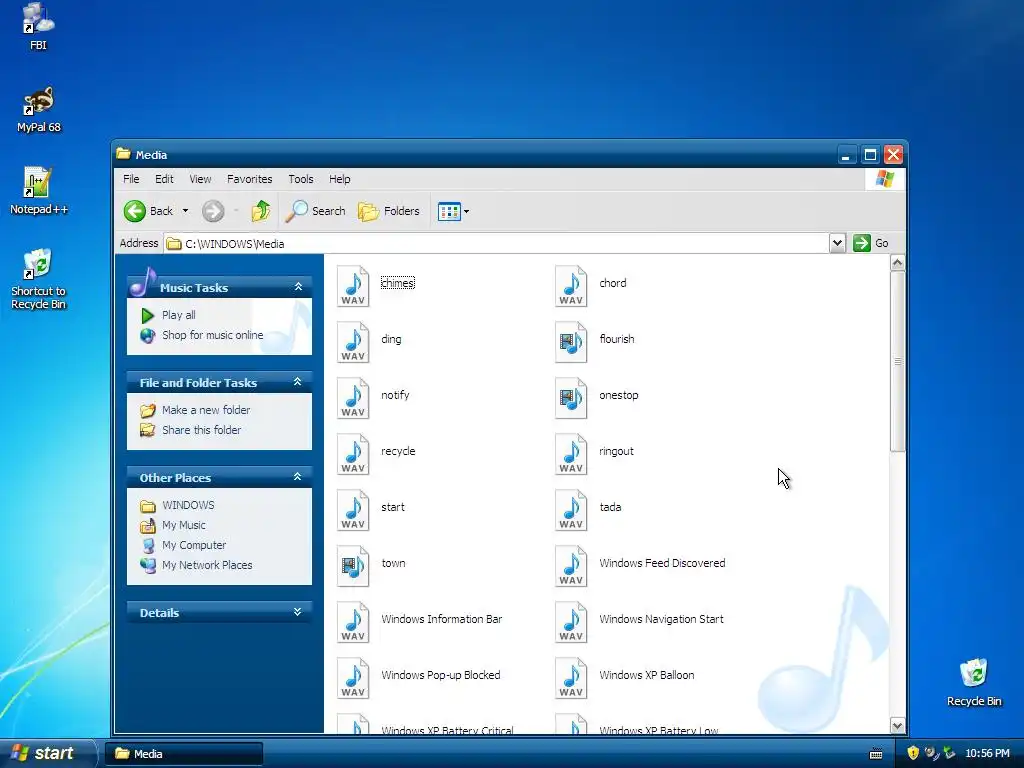Viewport: 1024px width, 768px height.
Task: Select Windows Feed Discovered file icon
Action: (571, 566)
